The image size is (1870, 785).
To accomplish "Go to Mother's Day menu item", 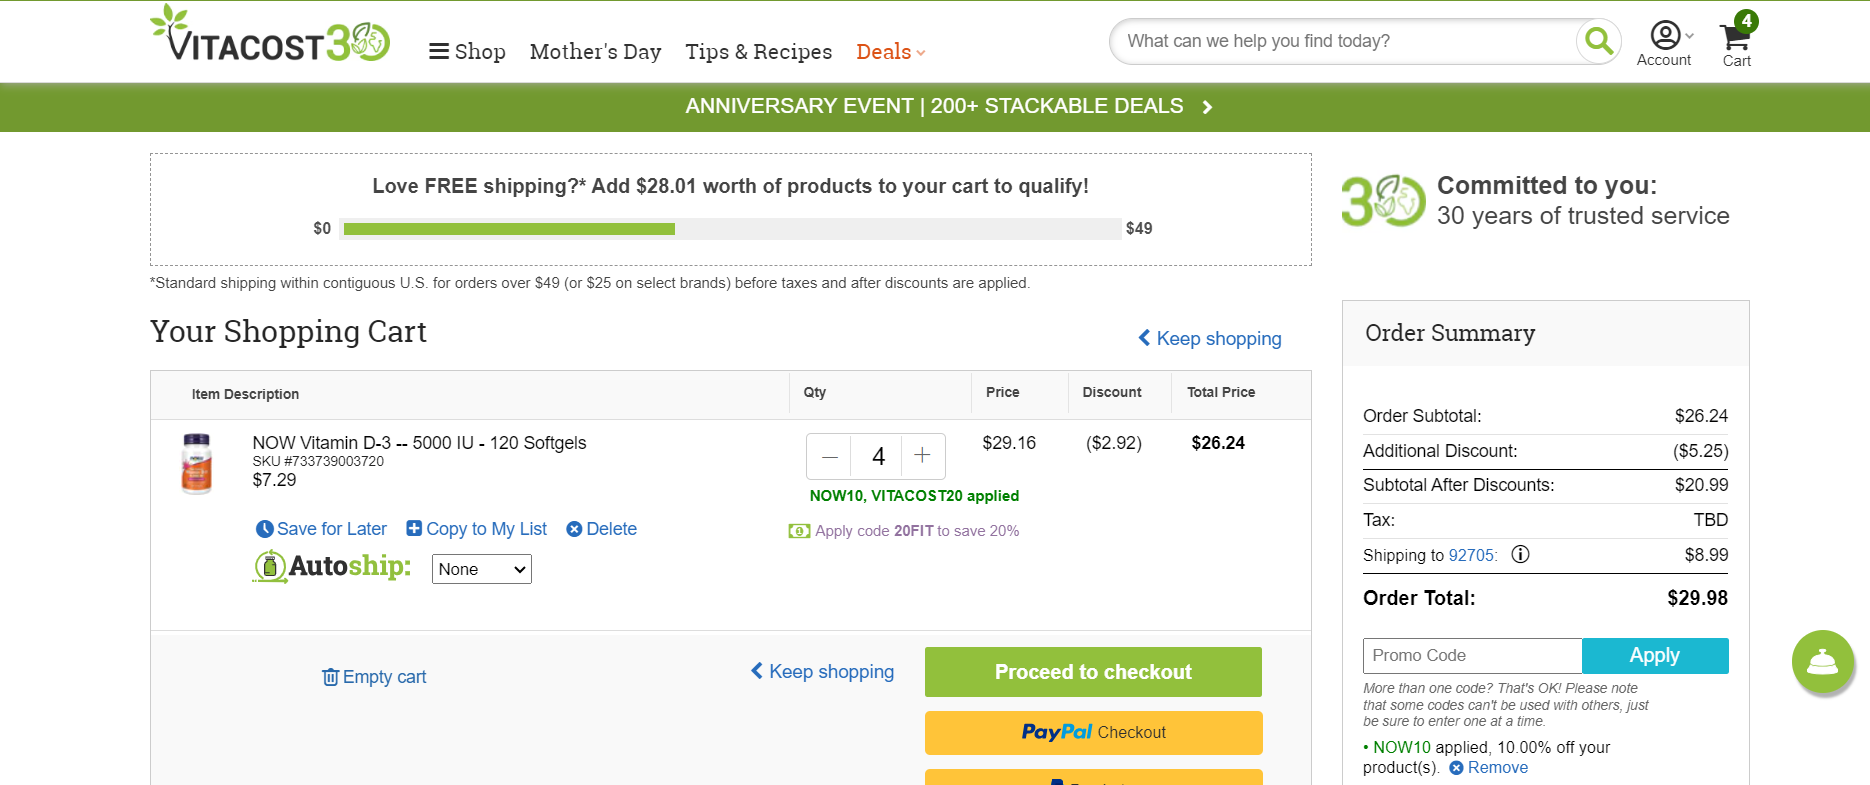I will [595, 52].
